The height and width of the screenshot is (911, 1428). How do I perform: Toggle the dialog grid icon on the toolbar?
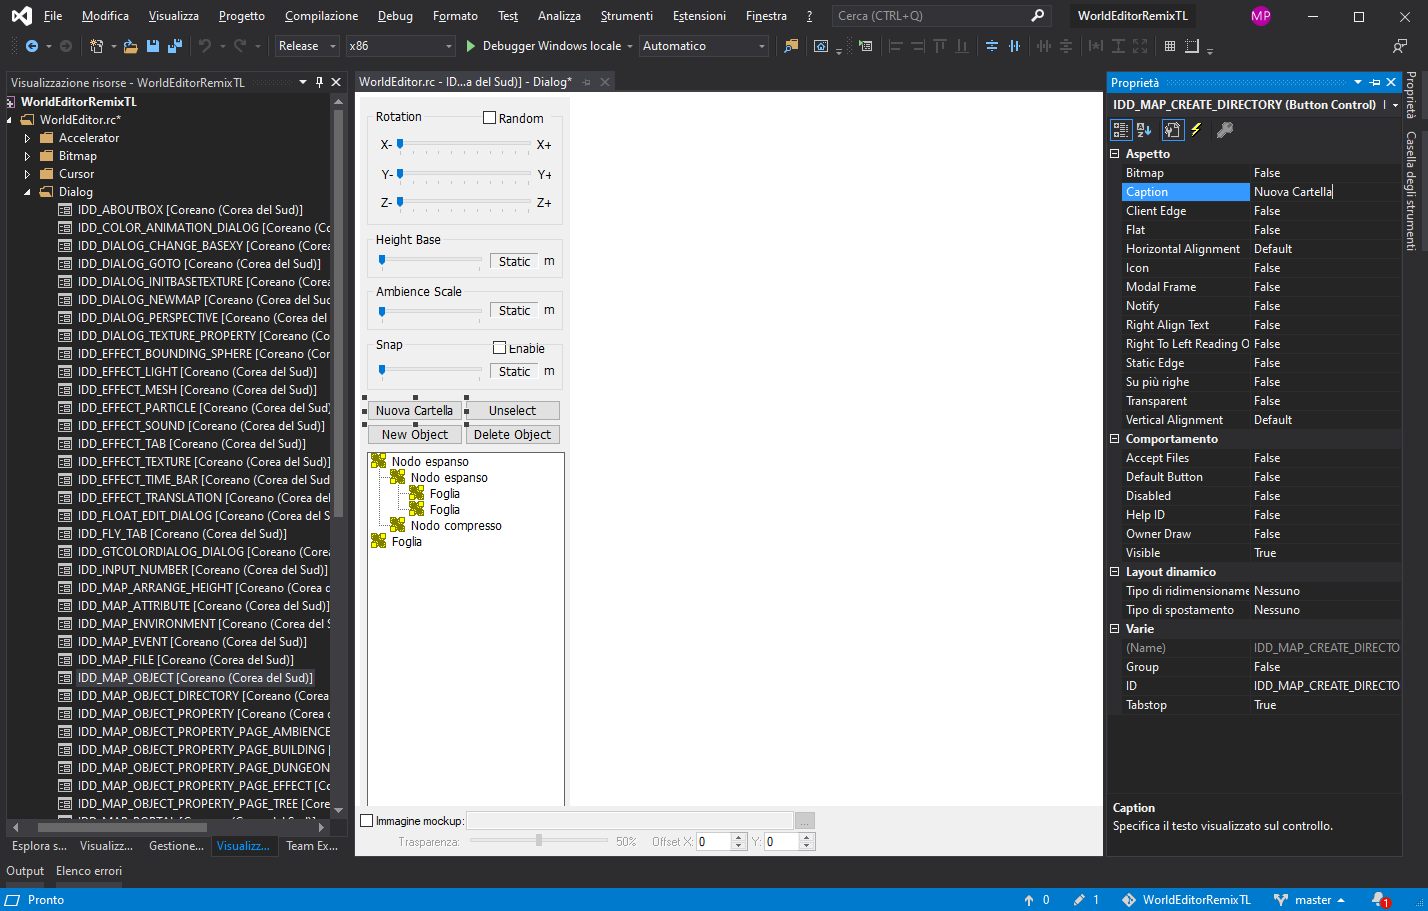[1169, 45]
